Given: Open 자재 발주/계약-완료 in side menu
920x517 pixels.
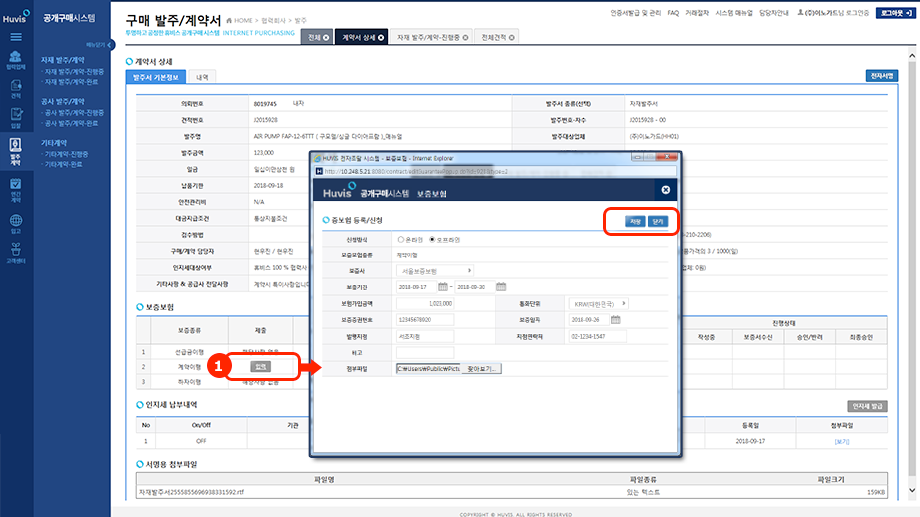Looking at the screenshot, I should pos(71,82).
